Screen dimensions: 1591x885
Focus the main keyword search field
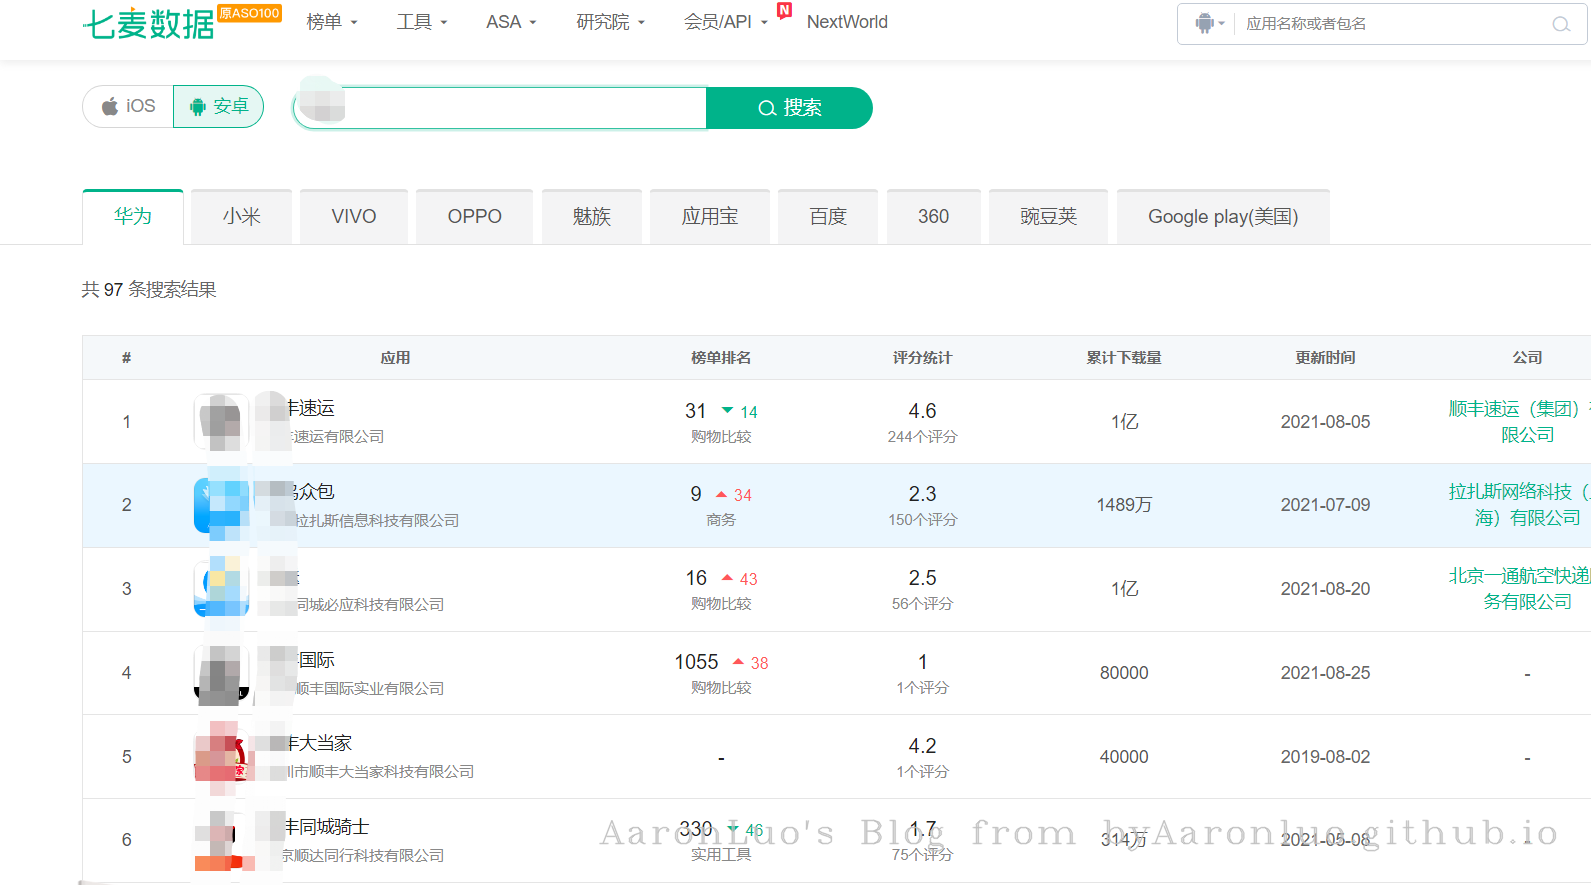520,108
